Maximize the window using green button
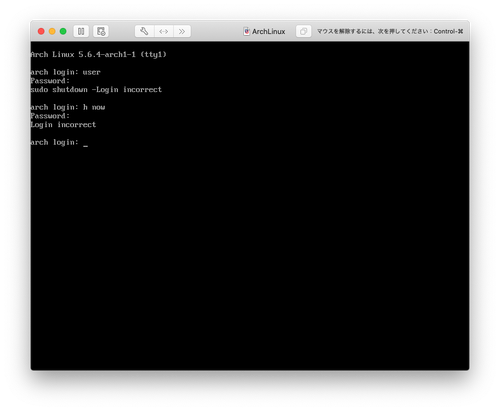Screen dimensions: 500x411 click(x=63, y=31)
